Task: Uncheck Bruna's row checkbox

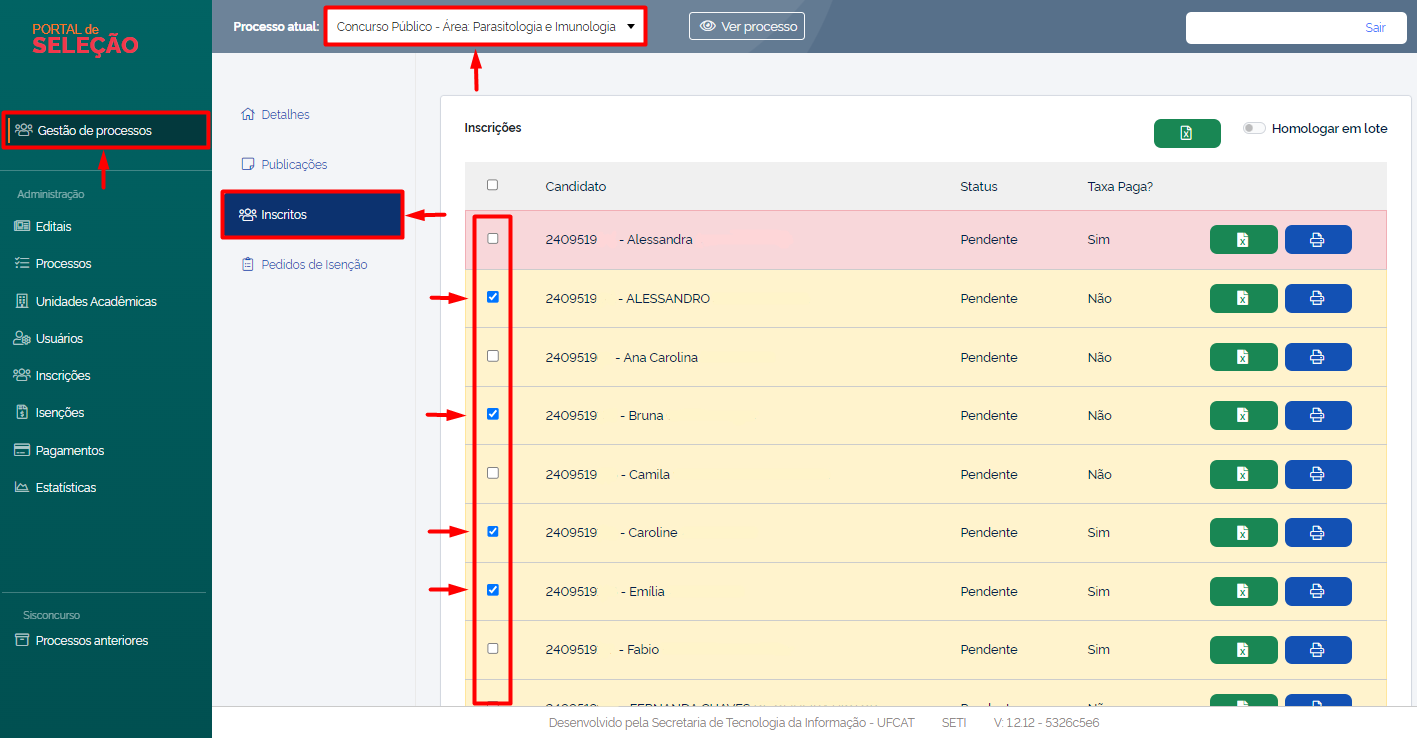Action: 492,414
